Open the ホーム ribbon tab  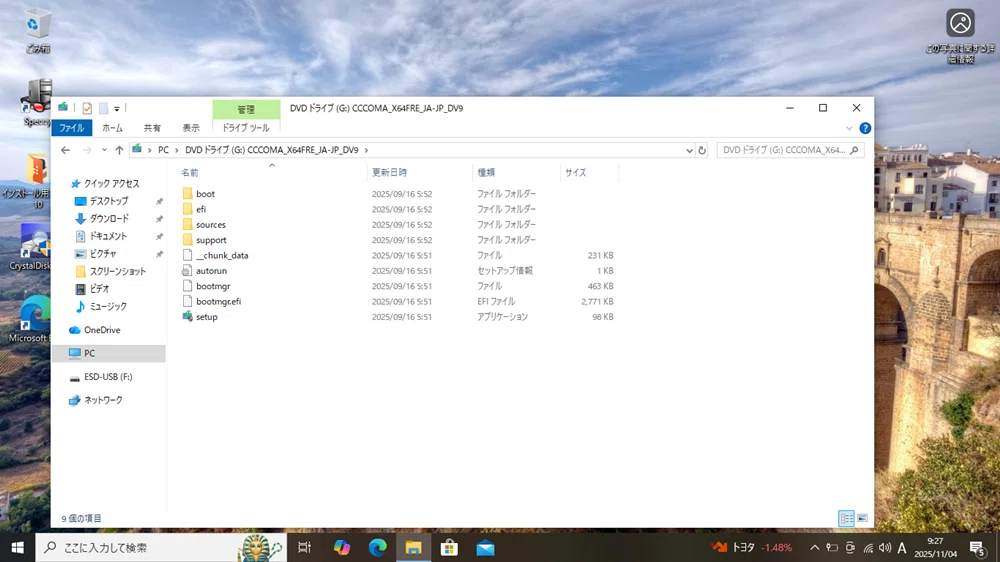[x=112, y=128]
